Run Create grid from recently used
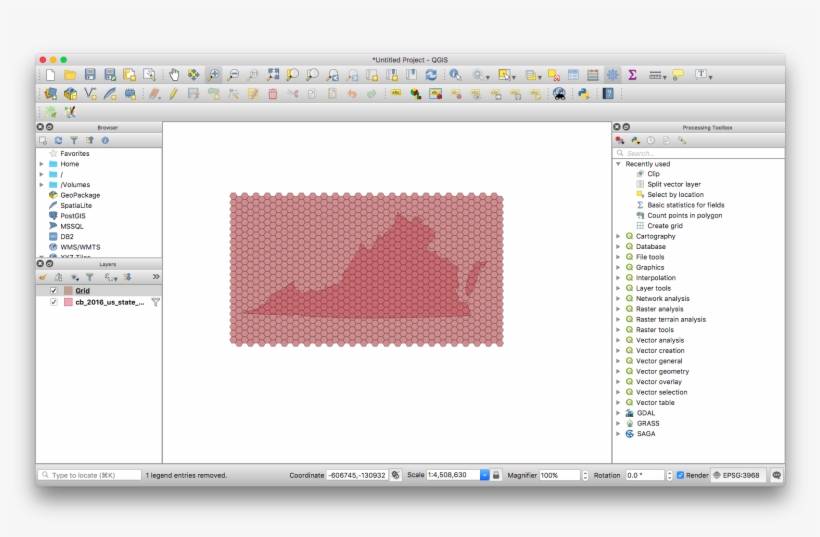This screenshot has height=537, width=820. [665, 226]
